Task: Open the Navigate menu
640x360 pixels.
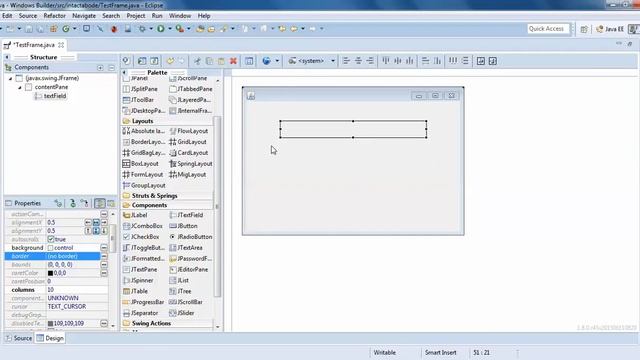Action: [84, 16]
